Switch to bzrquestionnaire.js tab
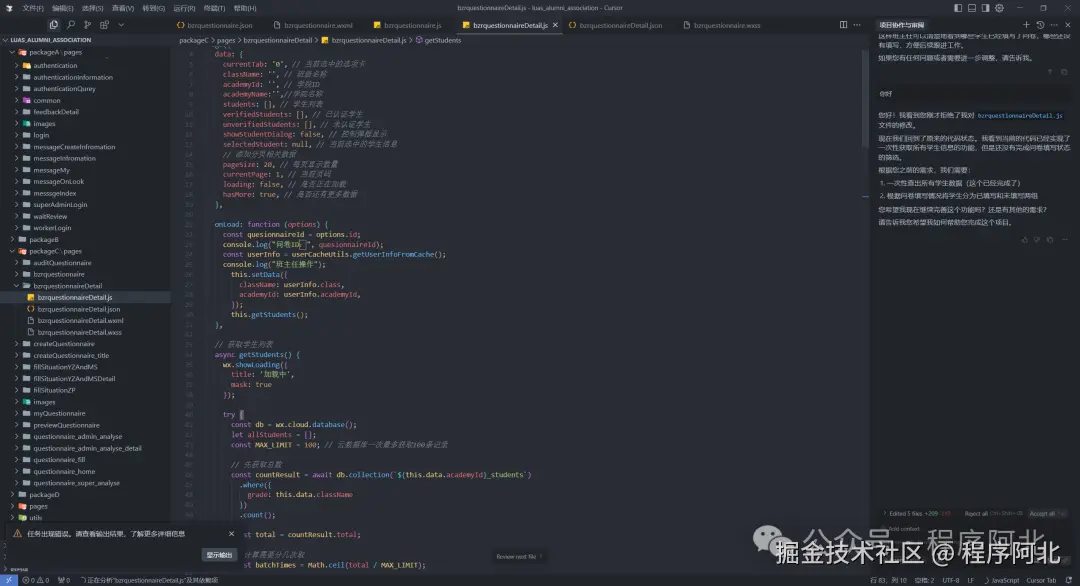This screenshot has width=1080, height=586. (x=407, y=25)
